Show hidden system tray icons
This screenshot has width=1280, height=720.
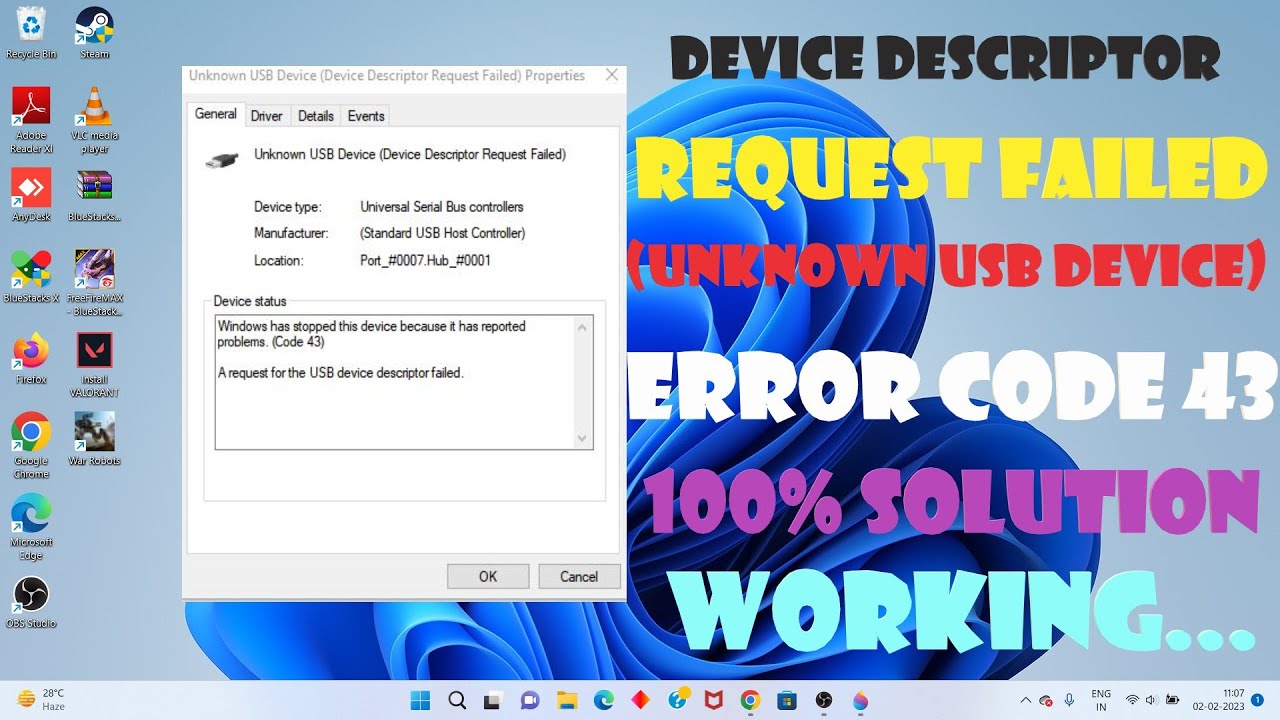pos(1025,700)
